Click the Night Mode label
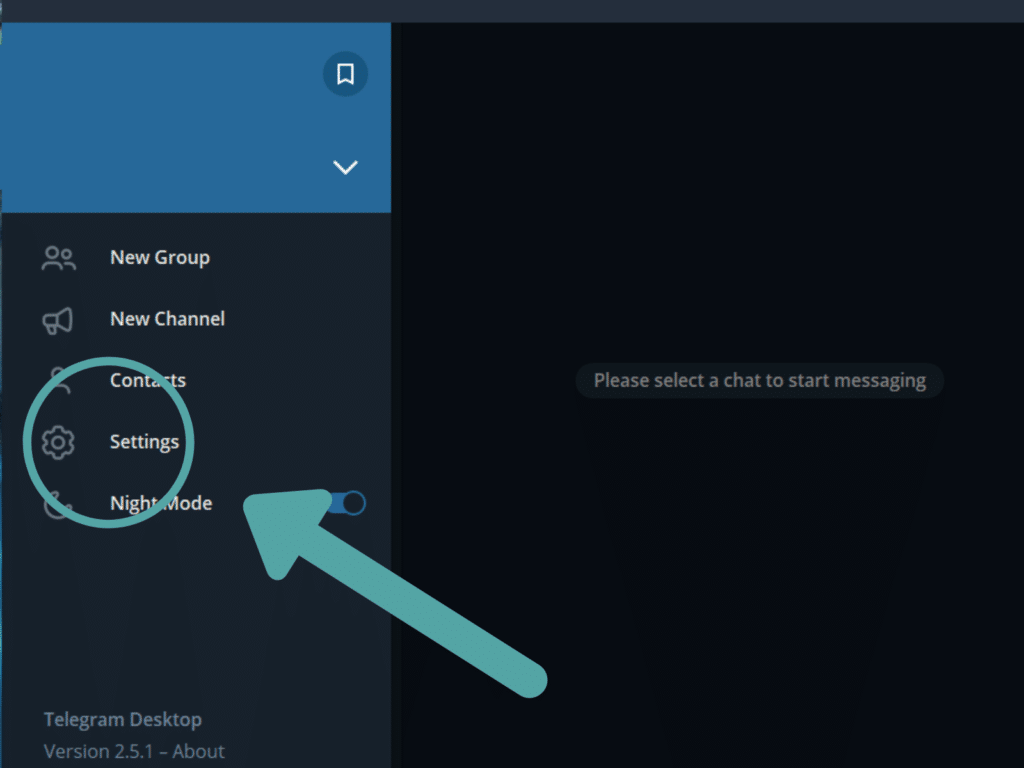Image resolution: width=1024 pixels, height=768 pixels. [161, 503]
